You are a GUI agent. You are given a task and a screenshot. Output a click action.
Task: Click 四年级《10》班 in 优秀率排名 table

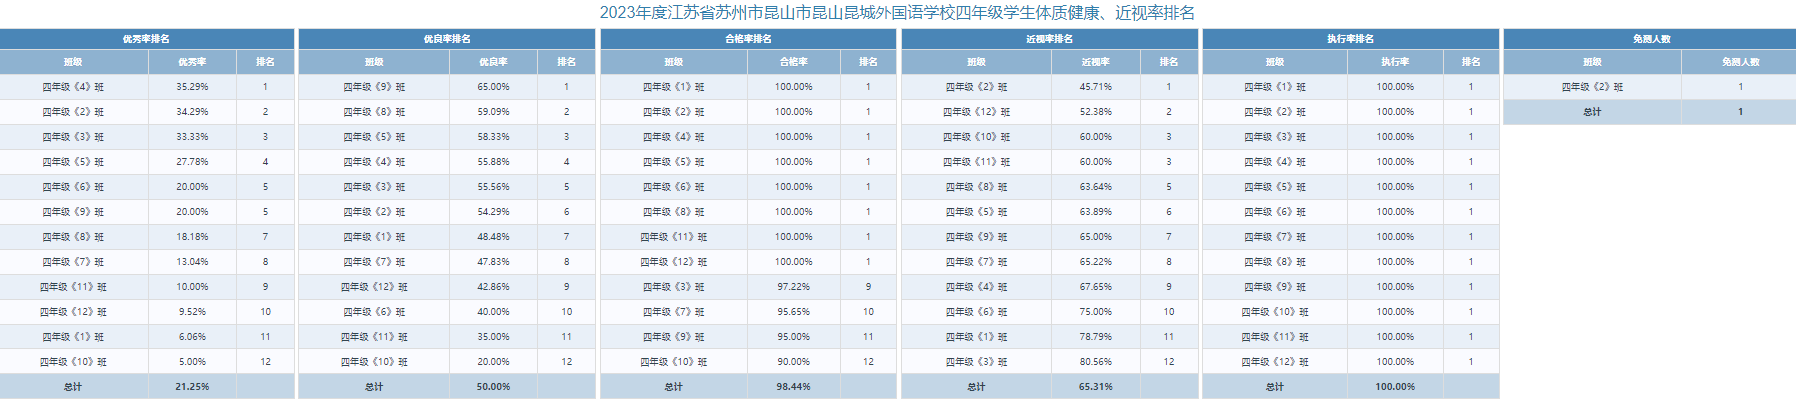pyautogui.click(x=73, y=362)
